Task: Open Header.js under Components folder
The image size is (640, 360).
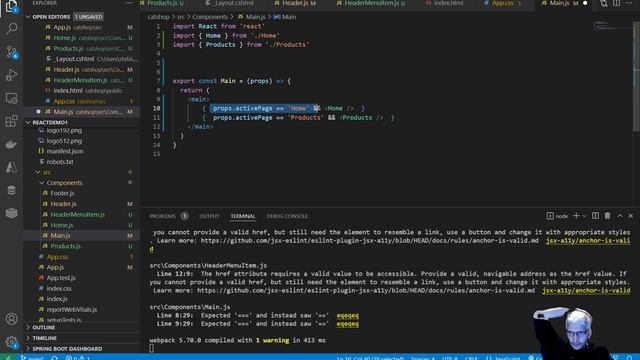Action: point(63,204)
